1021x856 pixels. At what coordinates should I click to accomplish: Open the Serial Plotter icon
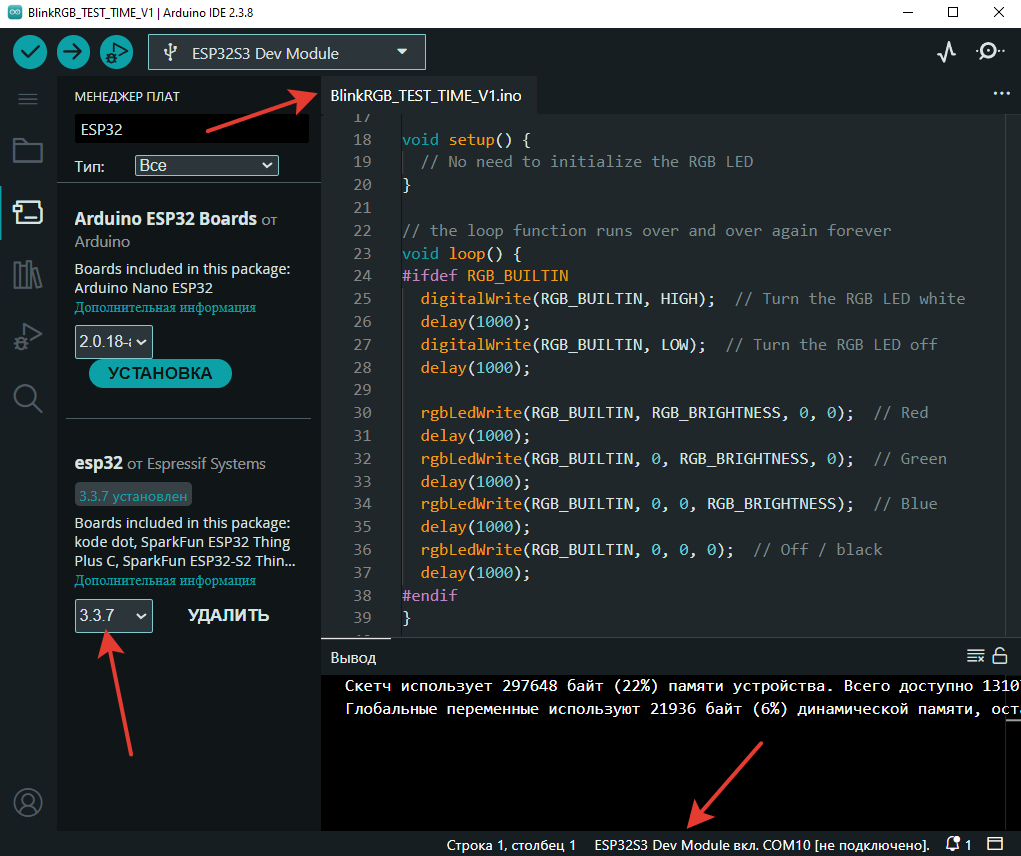click(946, 52)
